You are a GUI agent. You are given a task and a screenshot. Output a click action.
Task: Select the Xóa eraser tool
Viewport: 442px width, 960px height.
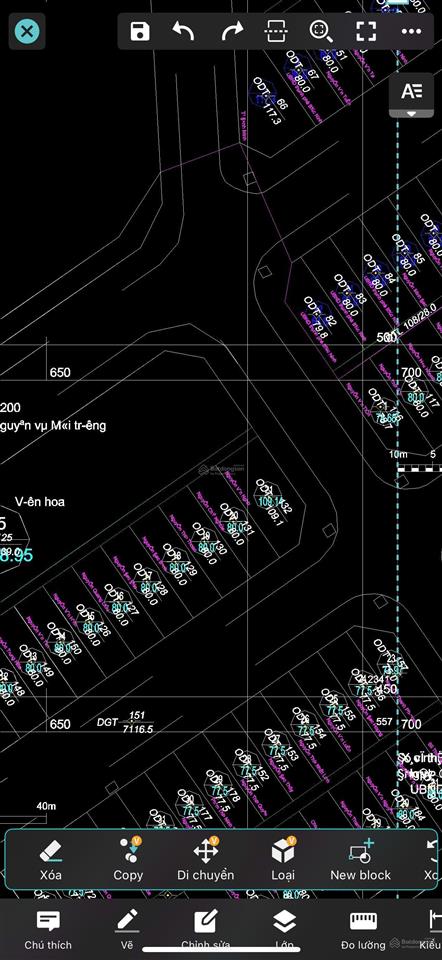51,860
